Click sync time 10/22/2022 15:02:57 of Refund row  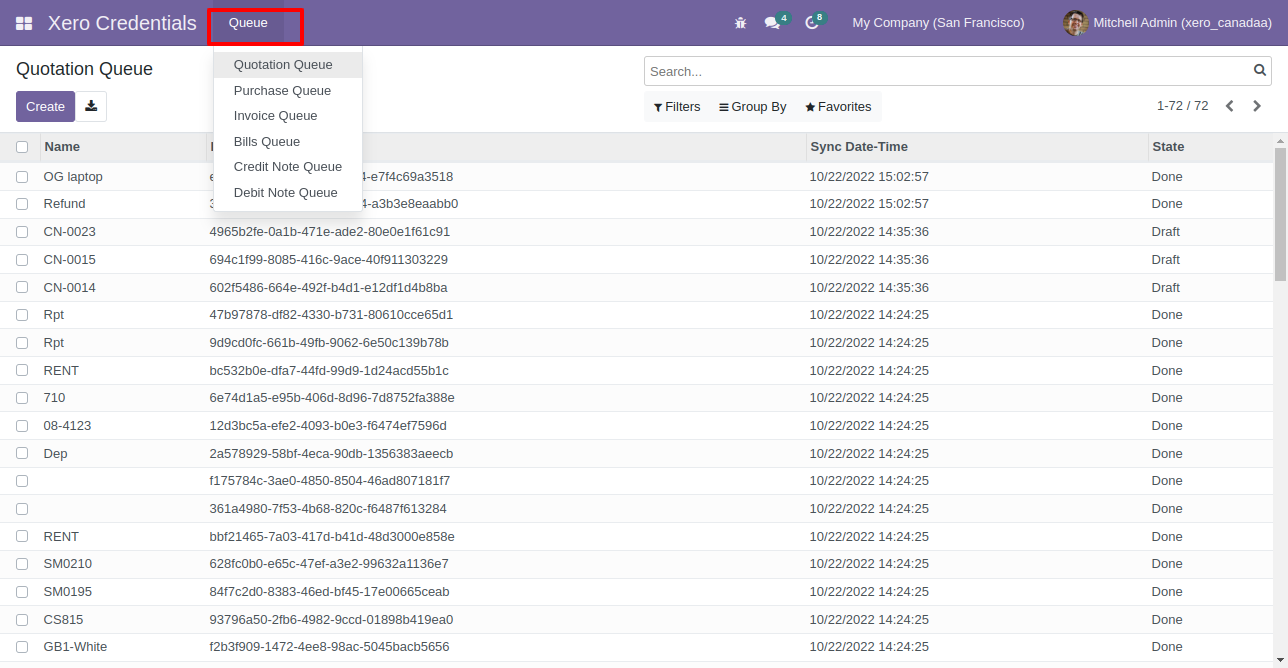[x=869, y=204]
